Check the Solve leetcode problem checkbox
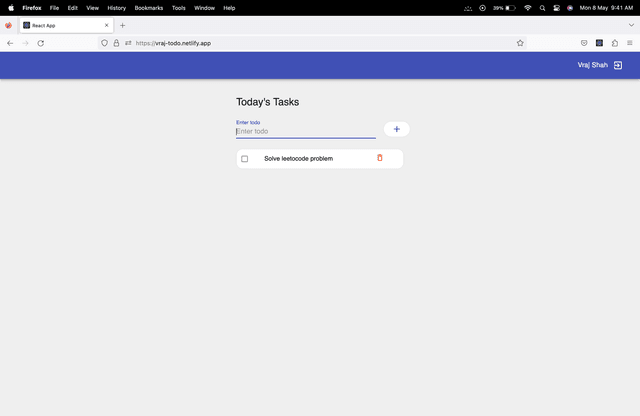 coord(245,159)
